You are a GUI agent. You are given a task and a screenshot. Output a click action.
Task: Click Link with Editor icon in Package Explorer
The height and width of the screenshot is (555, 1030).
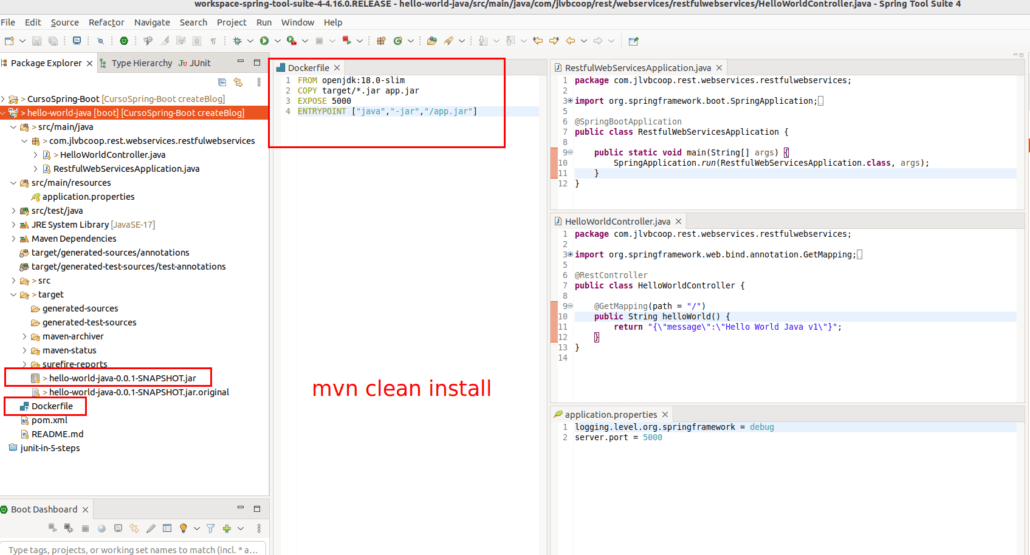coord(238,82)
